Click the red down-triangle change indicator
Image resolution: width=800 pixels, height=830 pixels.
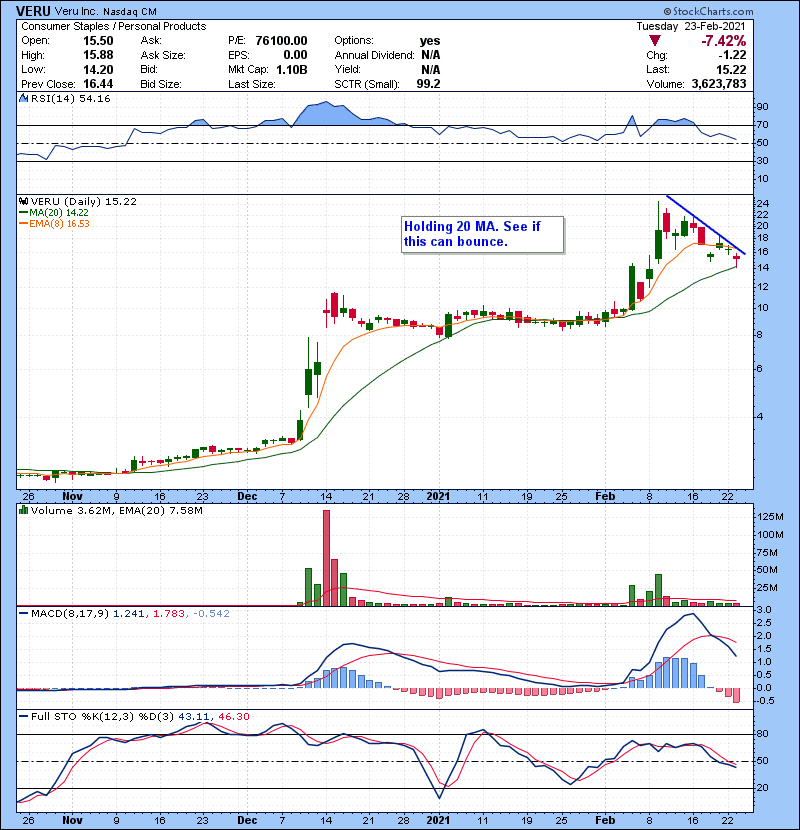click(x=654, y=41)
